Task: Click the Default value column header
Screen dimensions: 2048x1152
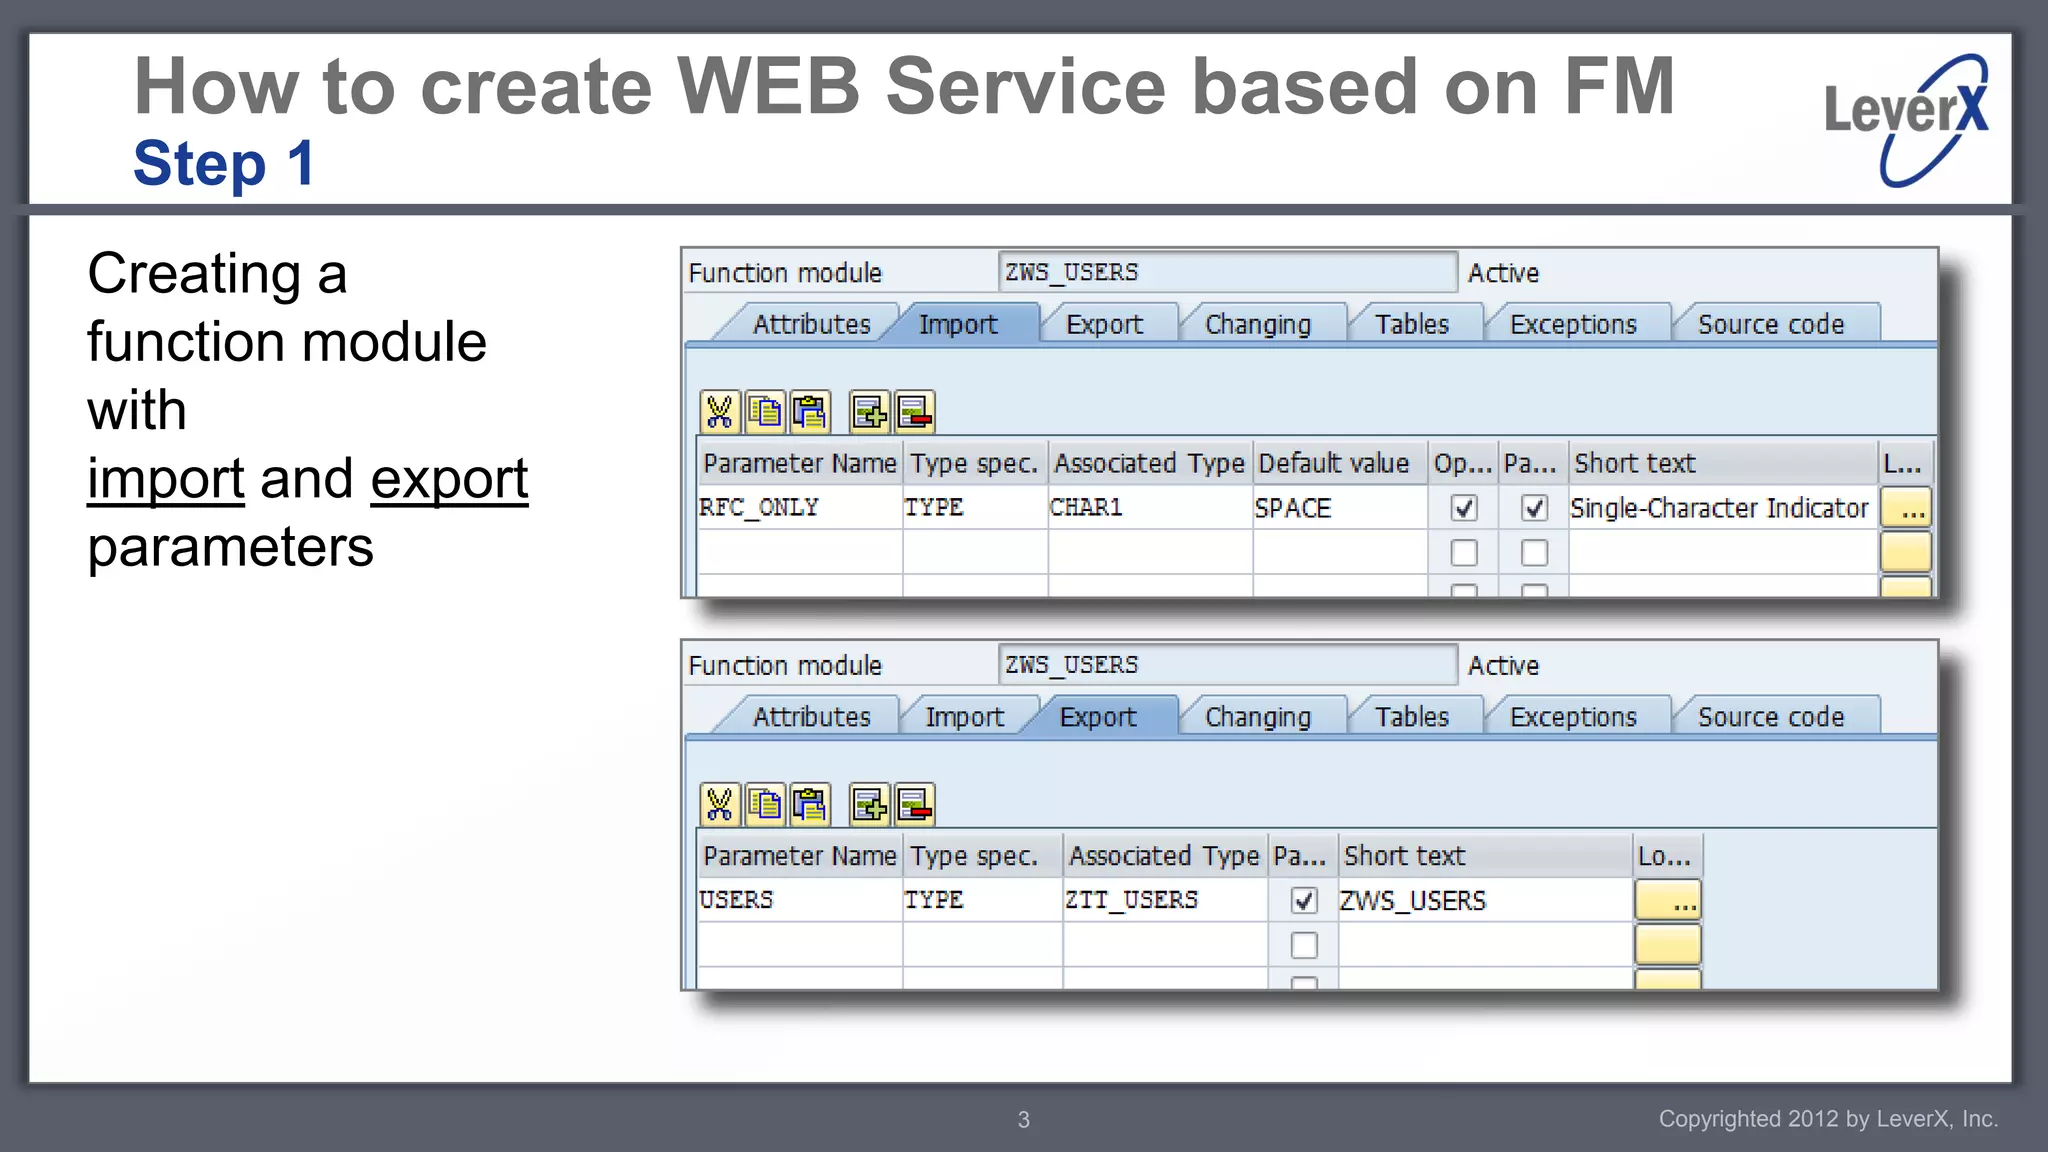Action: pos(1340,463)
